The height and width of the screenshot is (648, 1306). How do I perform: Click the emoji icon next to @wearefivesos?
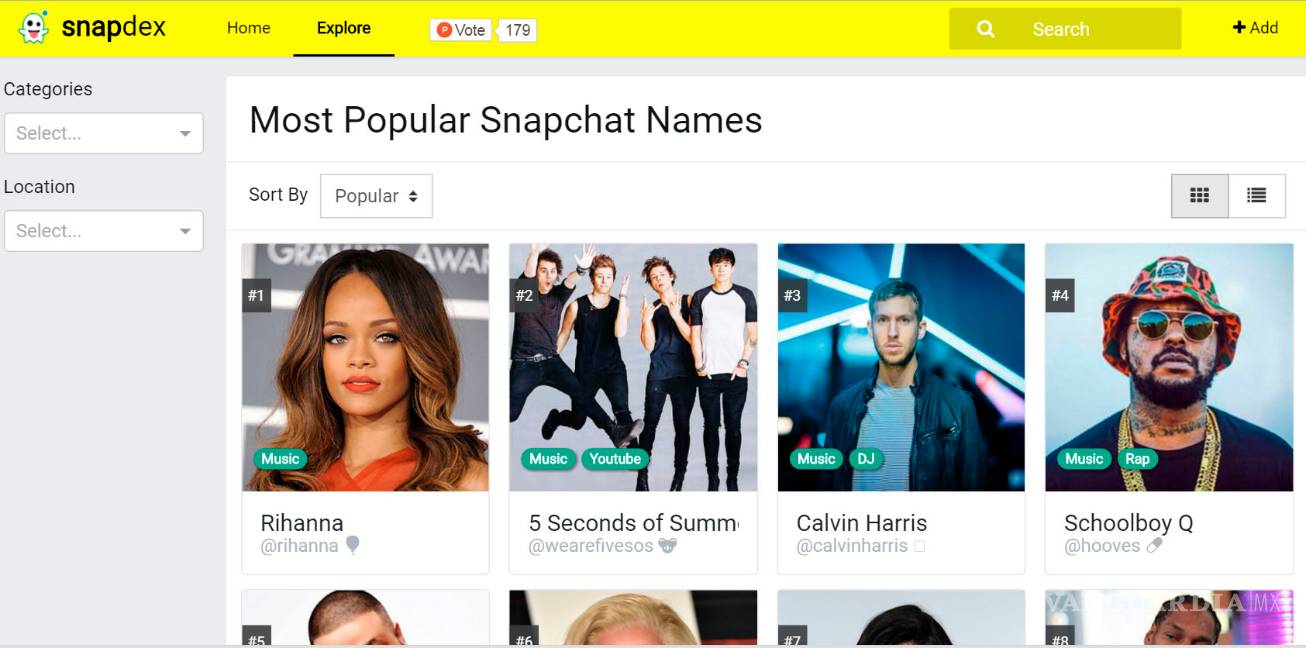pyautogui.click(x=668, y=546)
